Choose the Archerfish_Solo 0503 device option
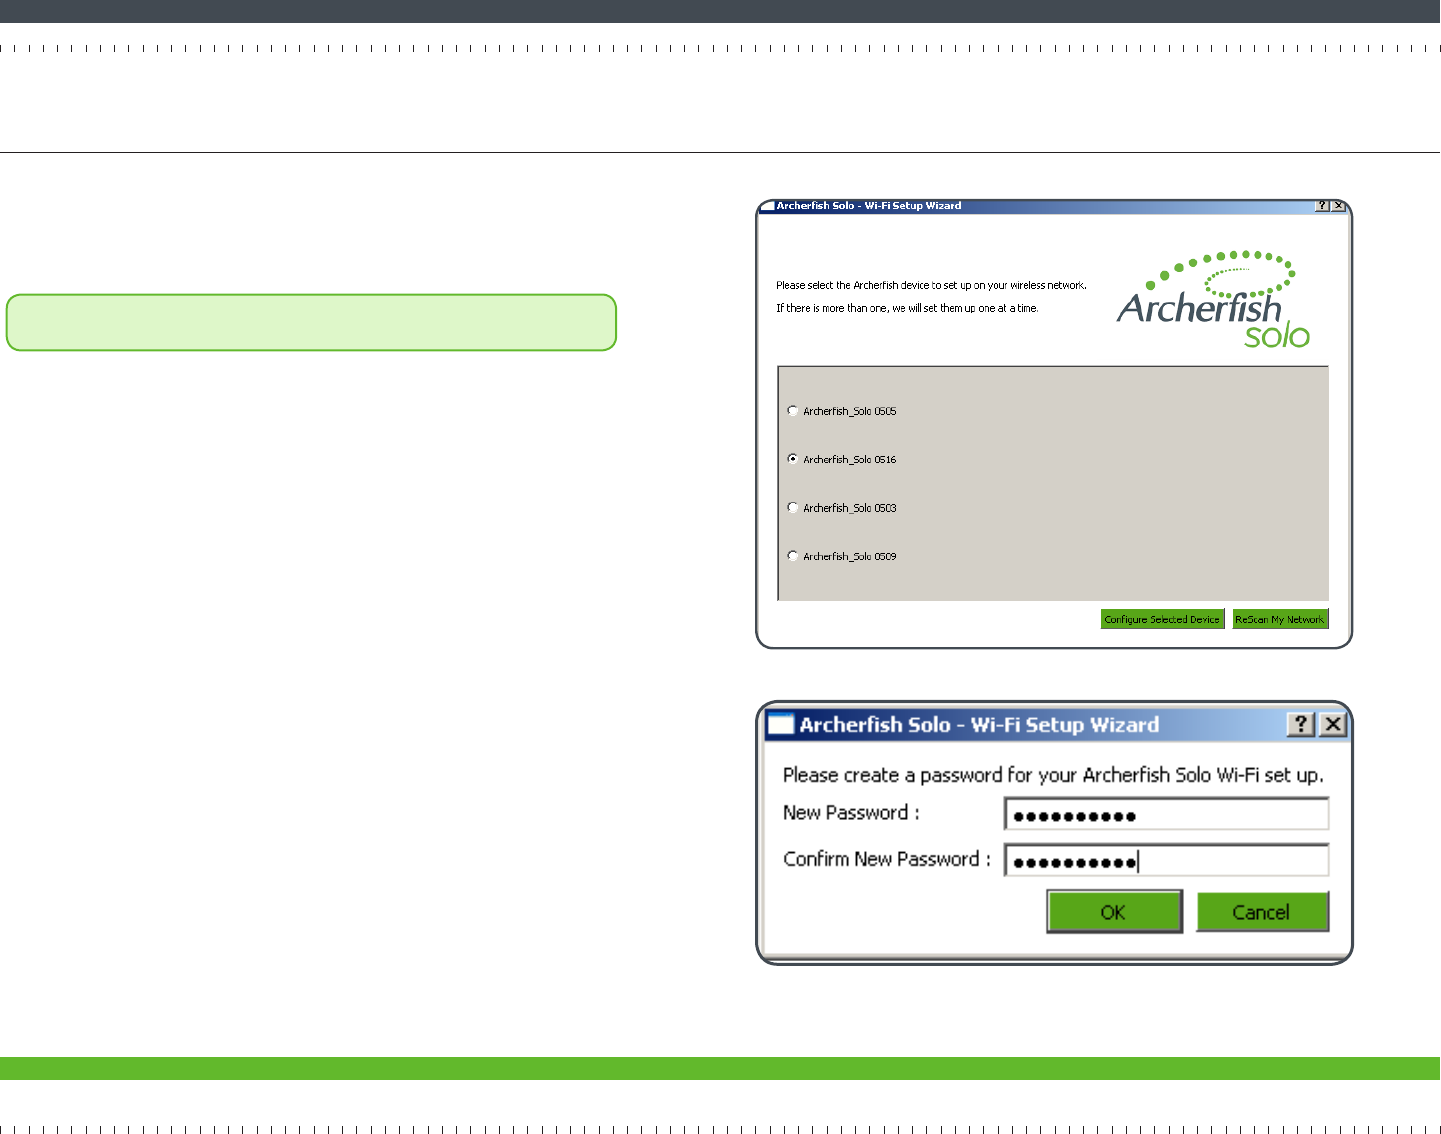 (x=793, y=508)
